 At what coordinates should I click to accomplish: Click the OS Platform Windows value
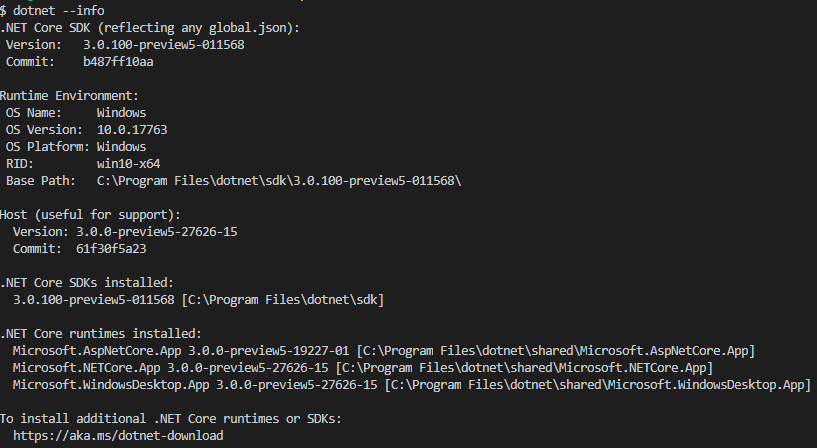coord(121,147)
